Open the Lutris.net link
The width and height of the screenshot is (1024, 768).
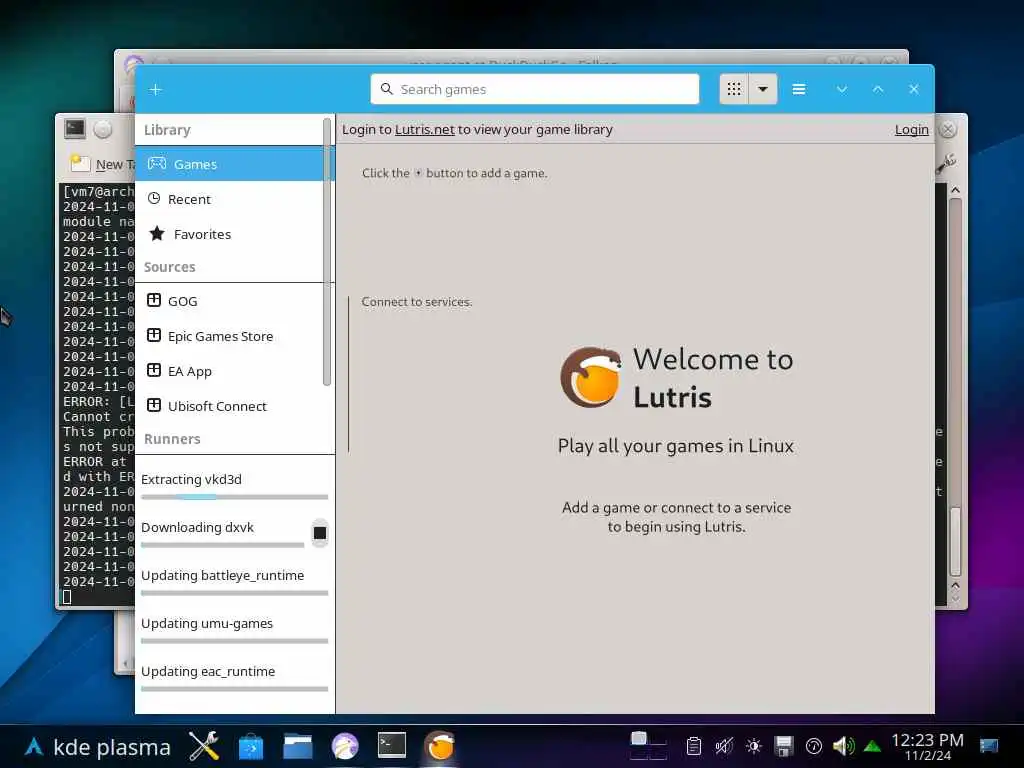(424, 129)
